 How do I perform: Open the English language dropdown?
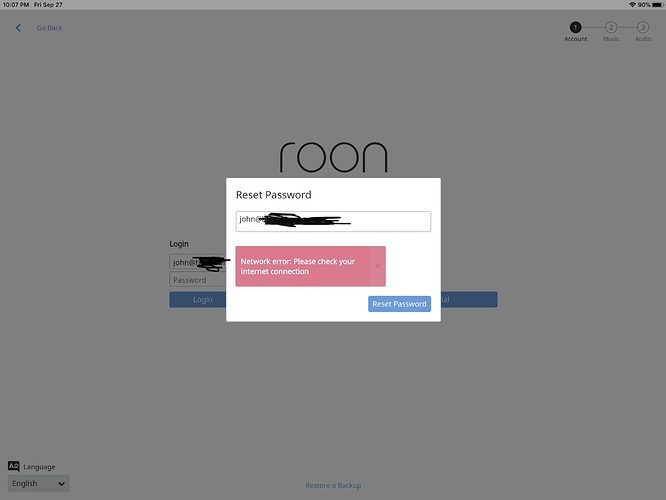click(39, 483)
